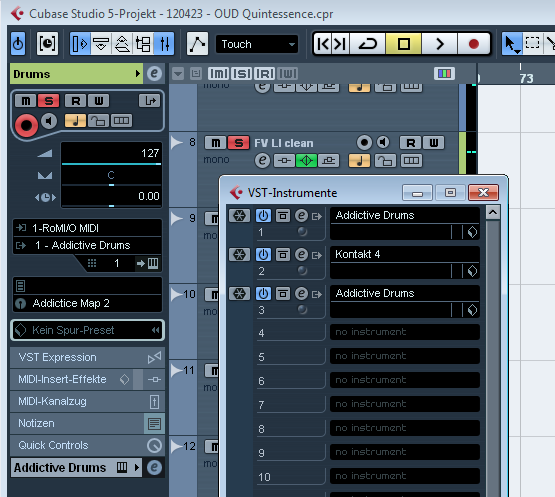Mute the Drums track in Inspector

(x=25, y=101)
